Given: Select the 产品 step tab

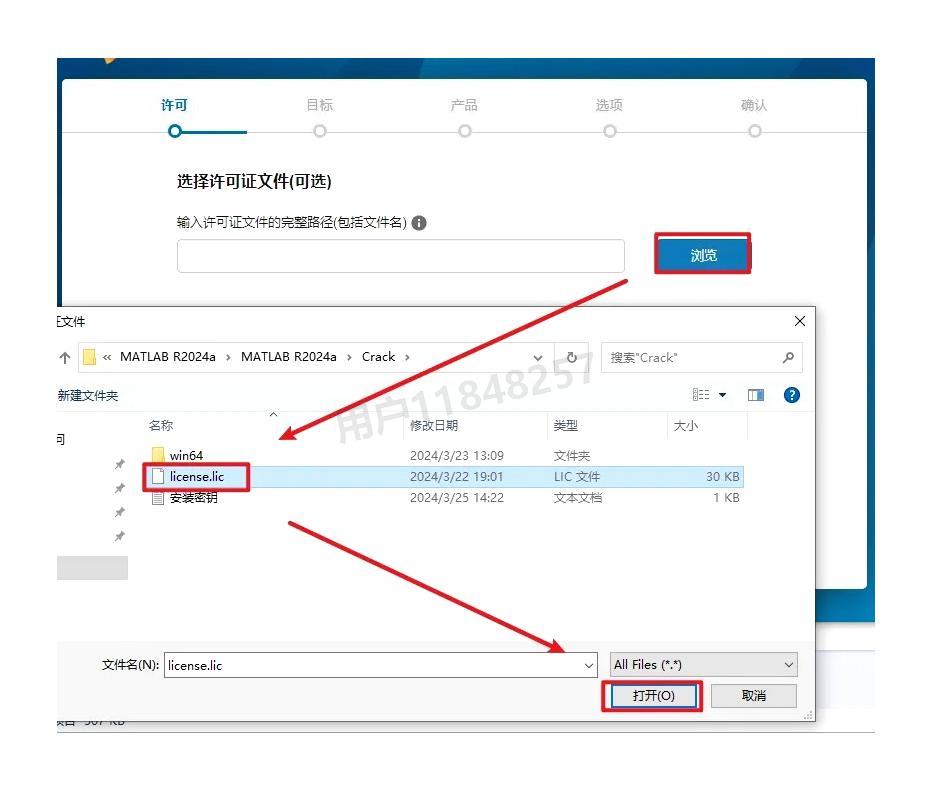Looking at the screenshot, I should [x=464, y=105].
